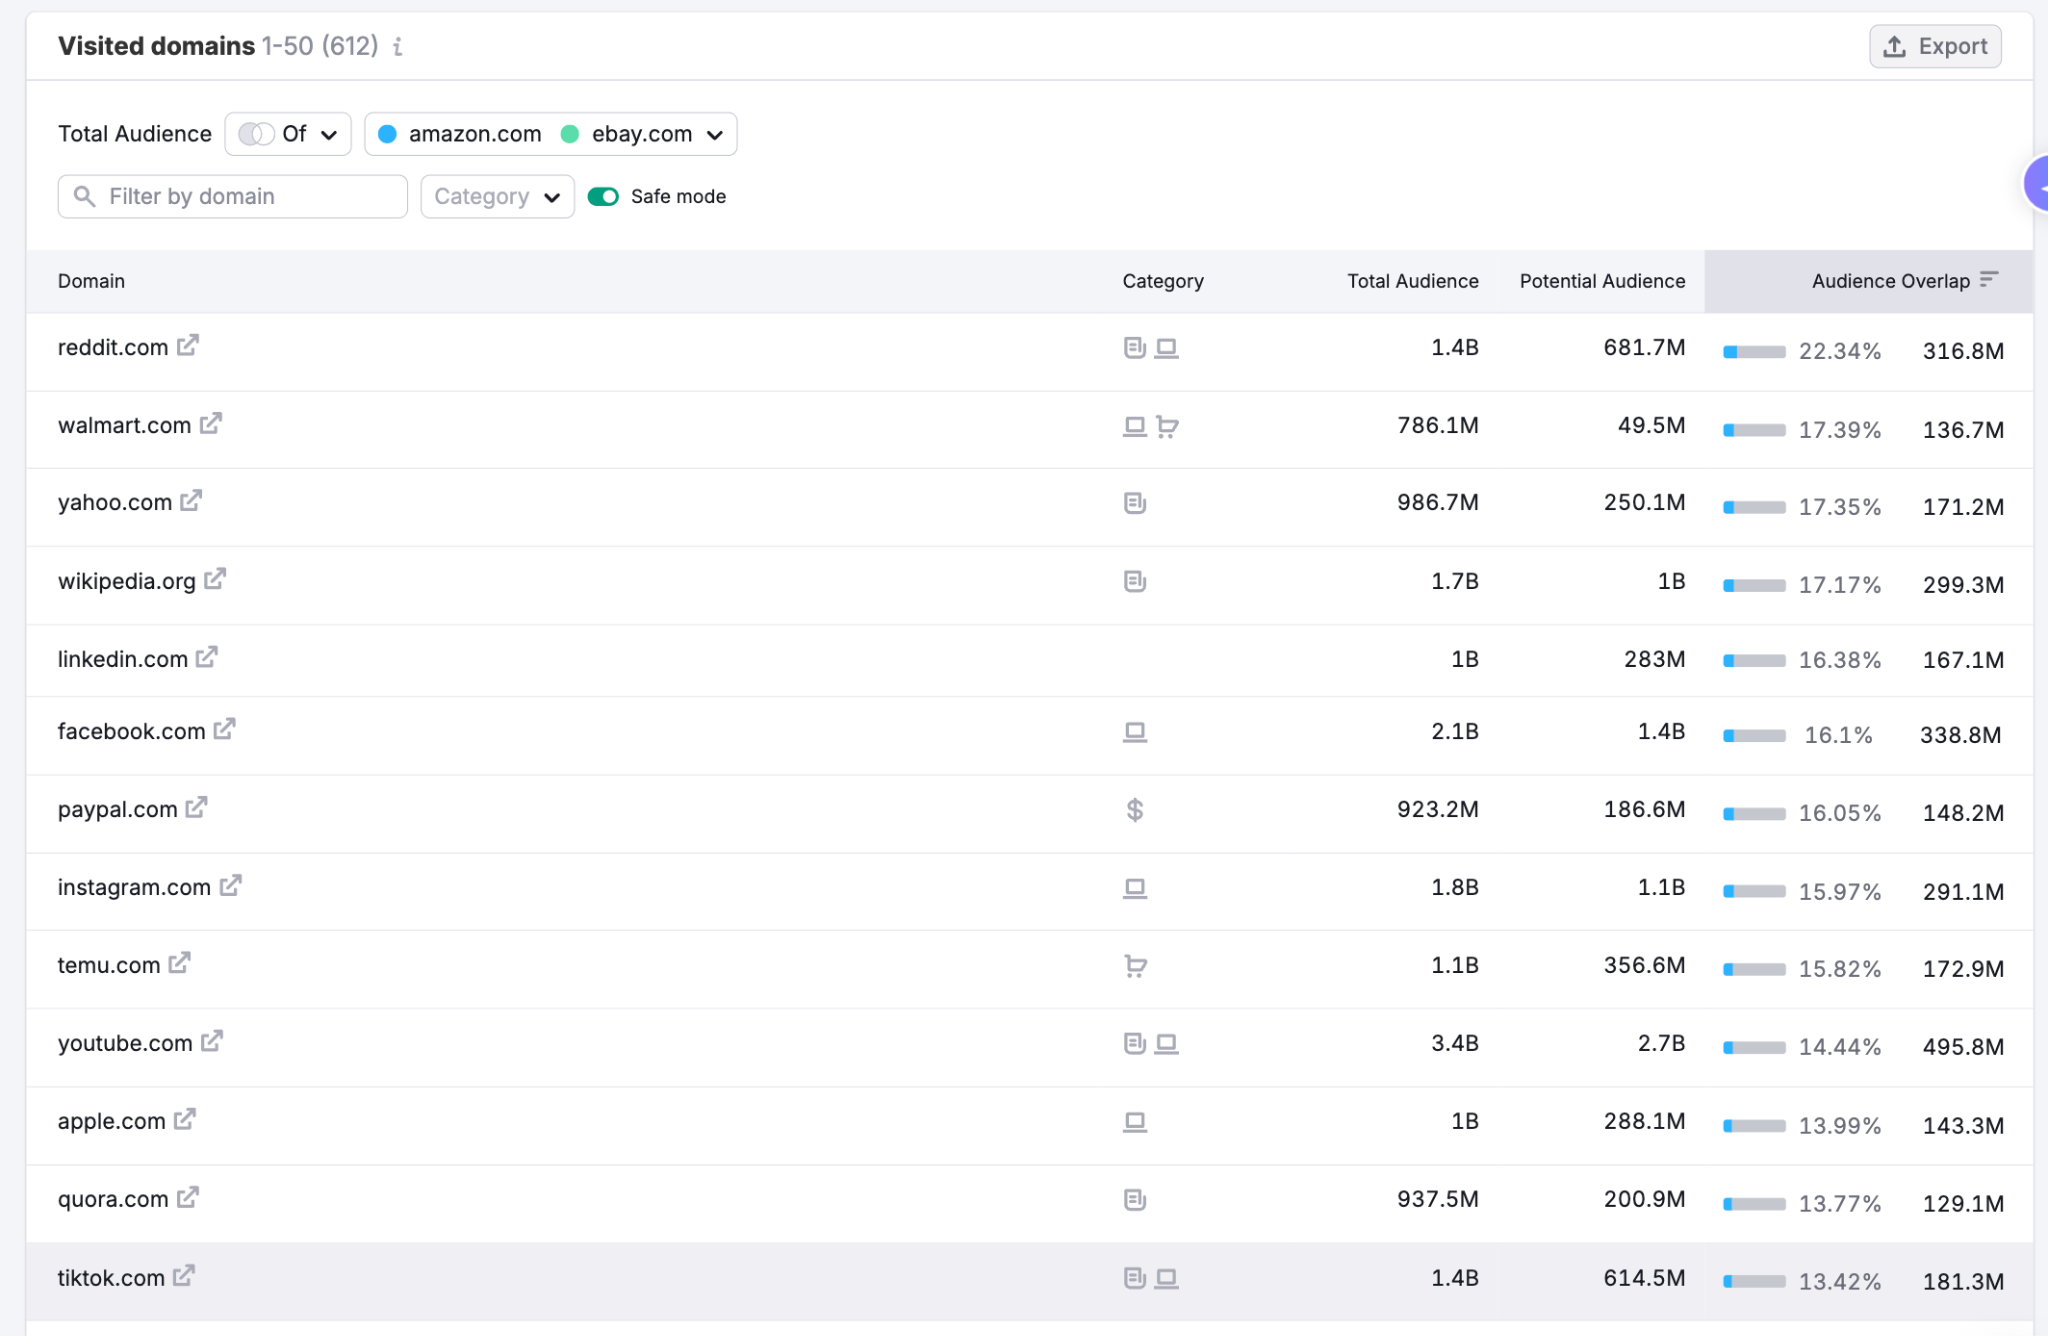2048x1336 pixels.
Task: Open the Category filter dropdown
Action: (496, 196)
